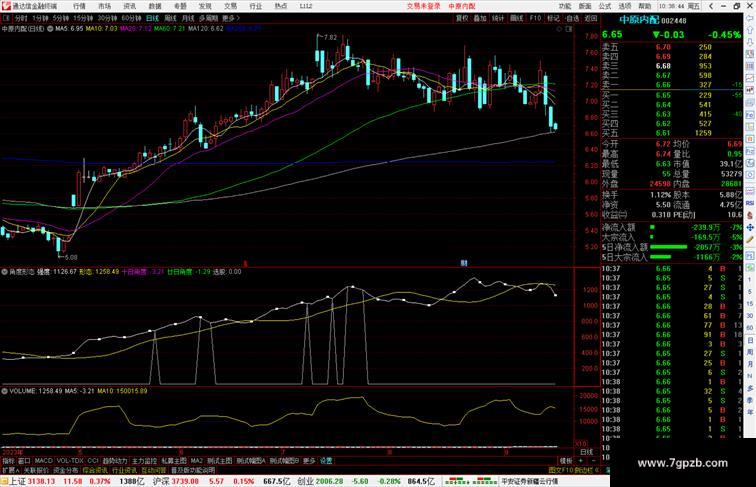Open the 数据 menu
The image size is (756, 487).
coord(155,6)
